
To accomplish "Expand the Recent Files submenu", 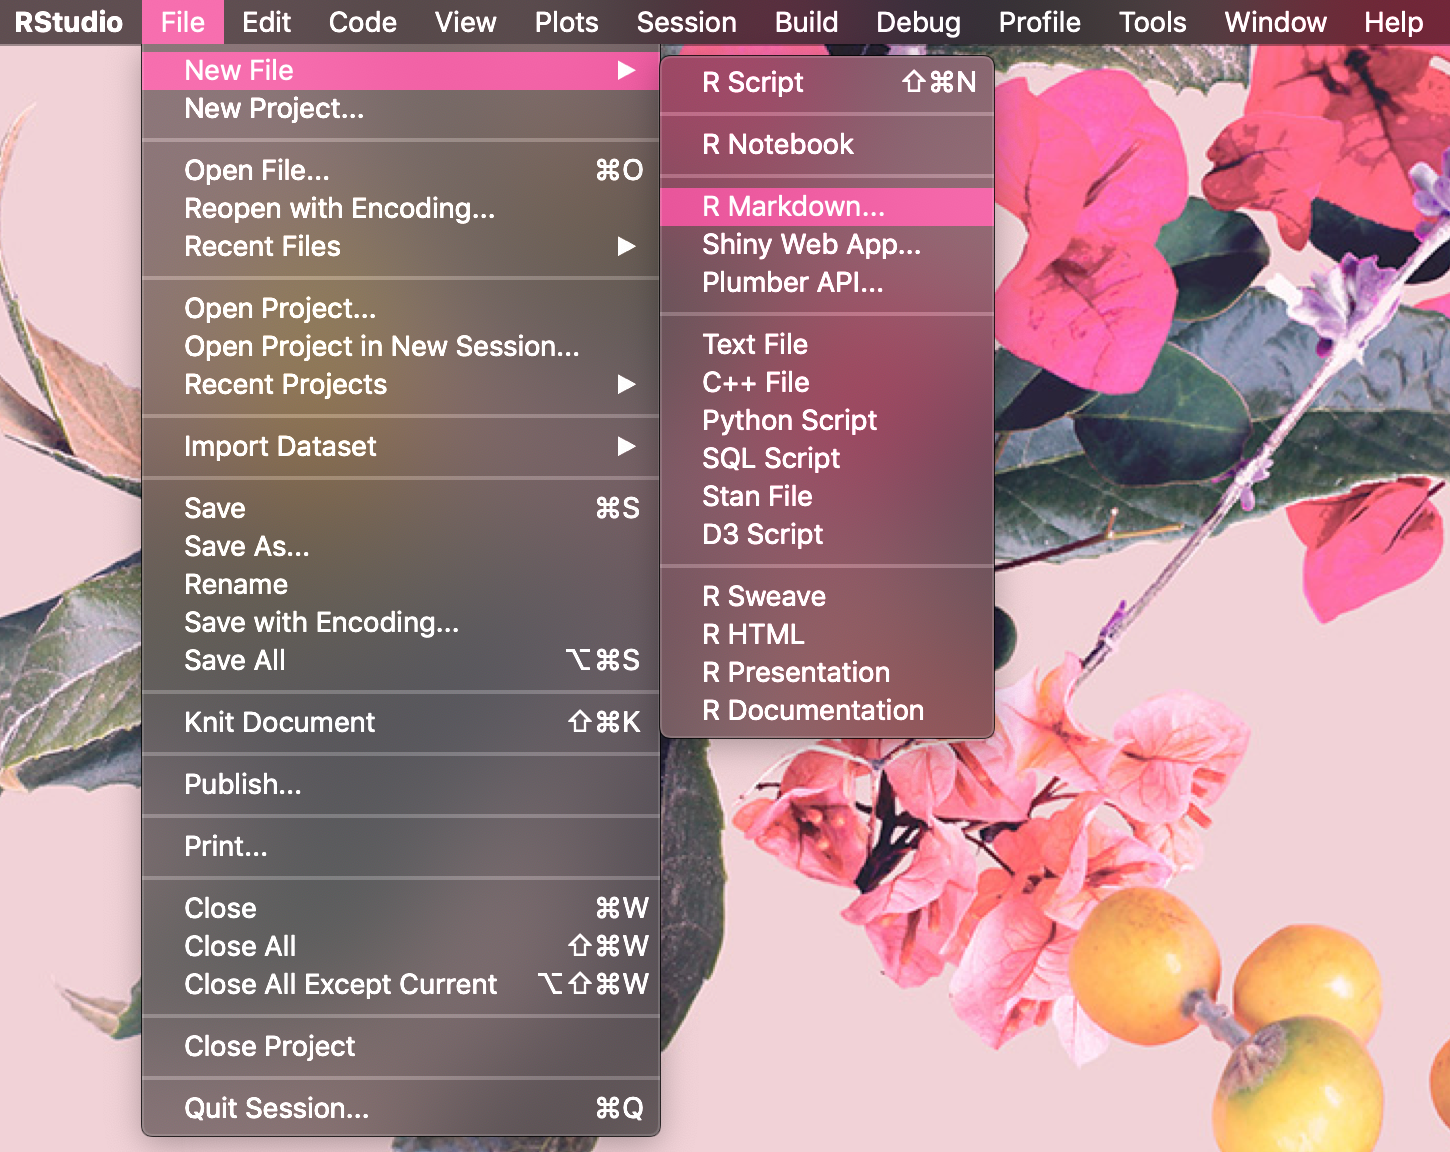I will pyautogui.click(x=401, y=246).
